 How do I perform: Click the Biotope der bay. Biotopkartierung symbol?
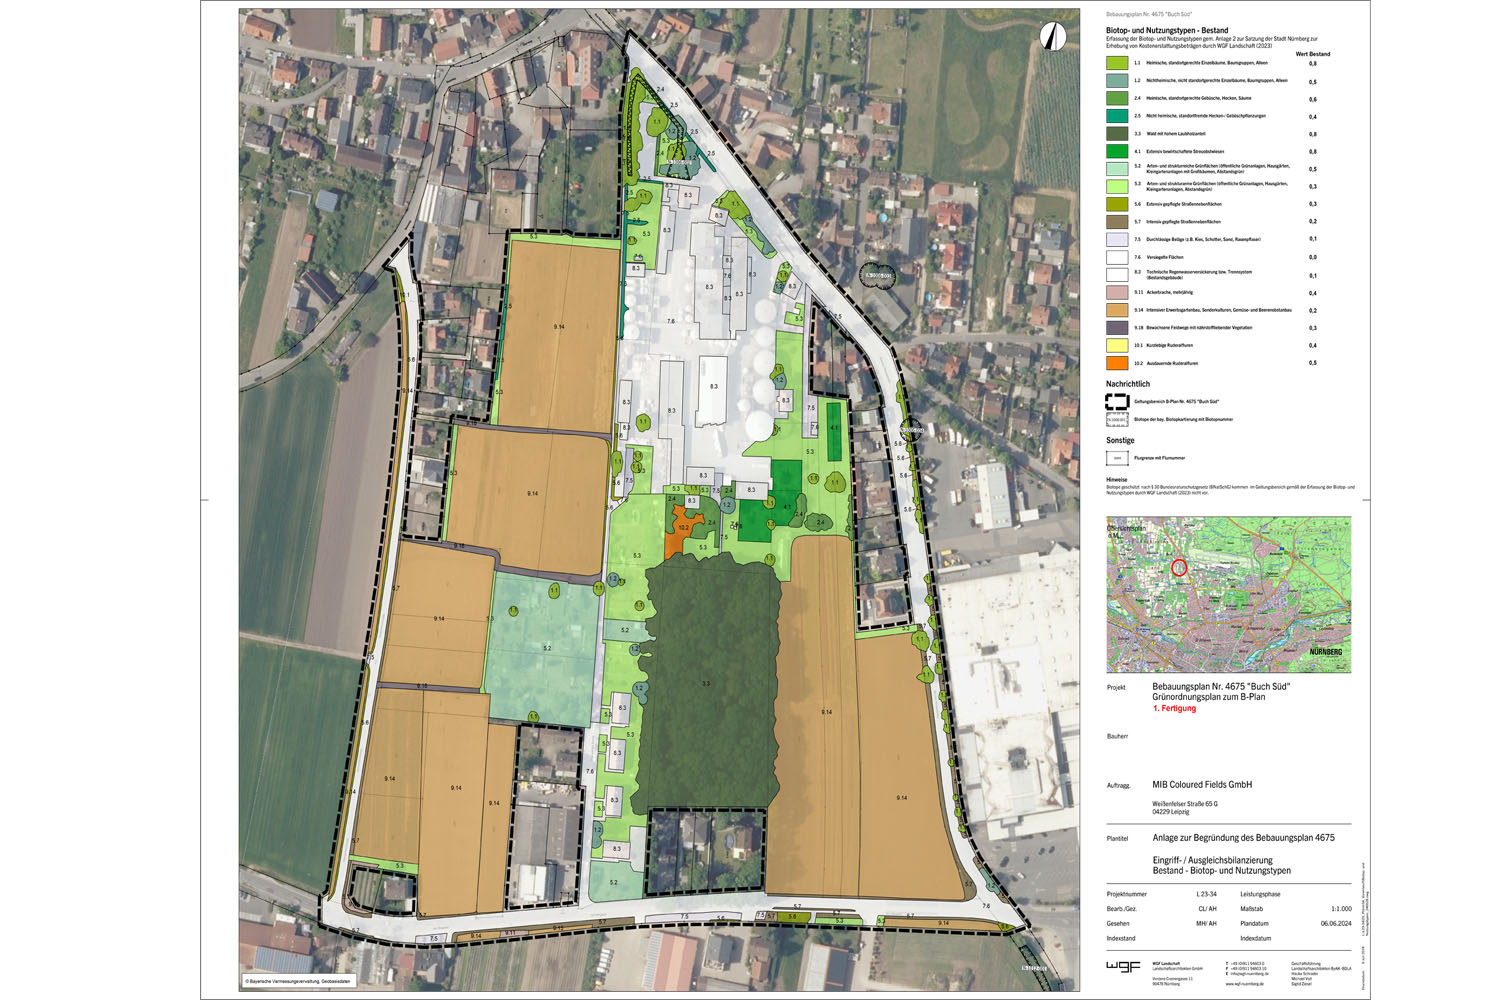1116,420
